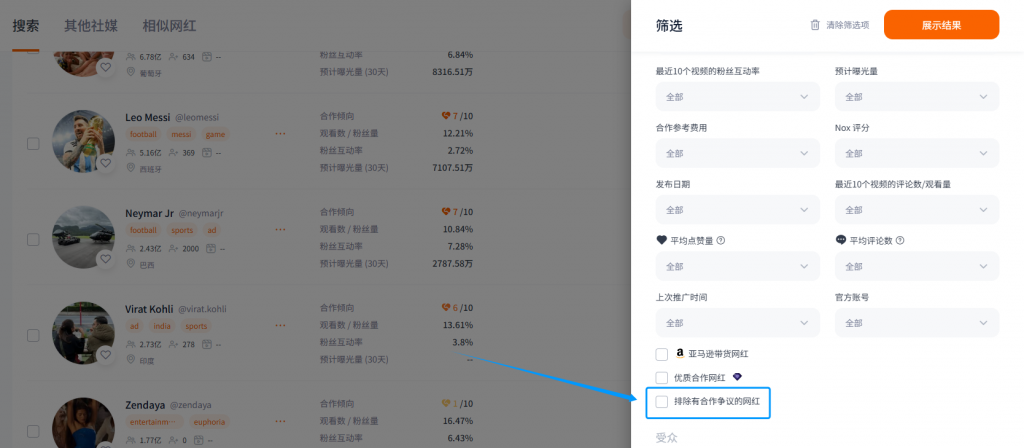1024x448 pixels.
Task: Open the 发布日期 dropdown
Action: 737,210
